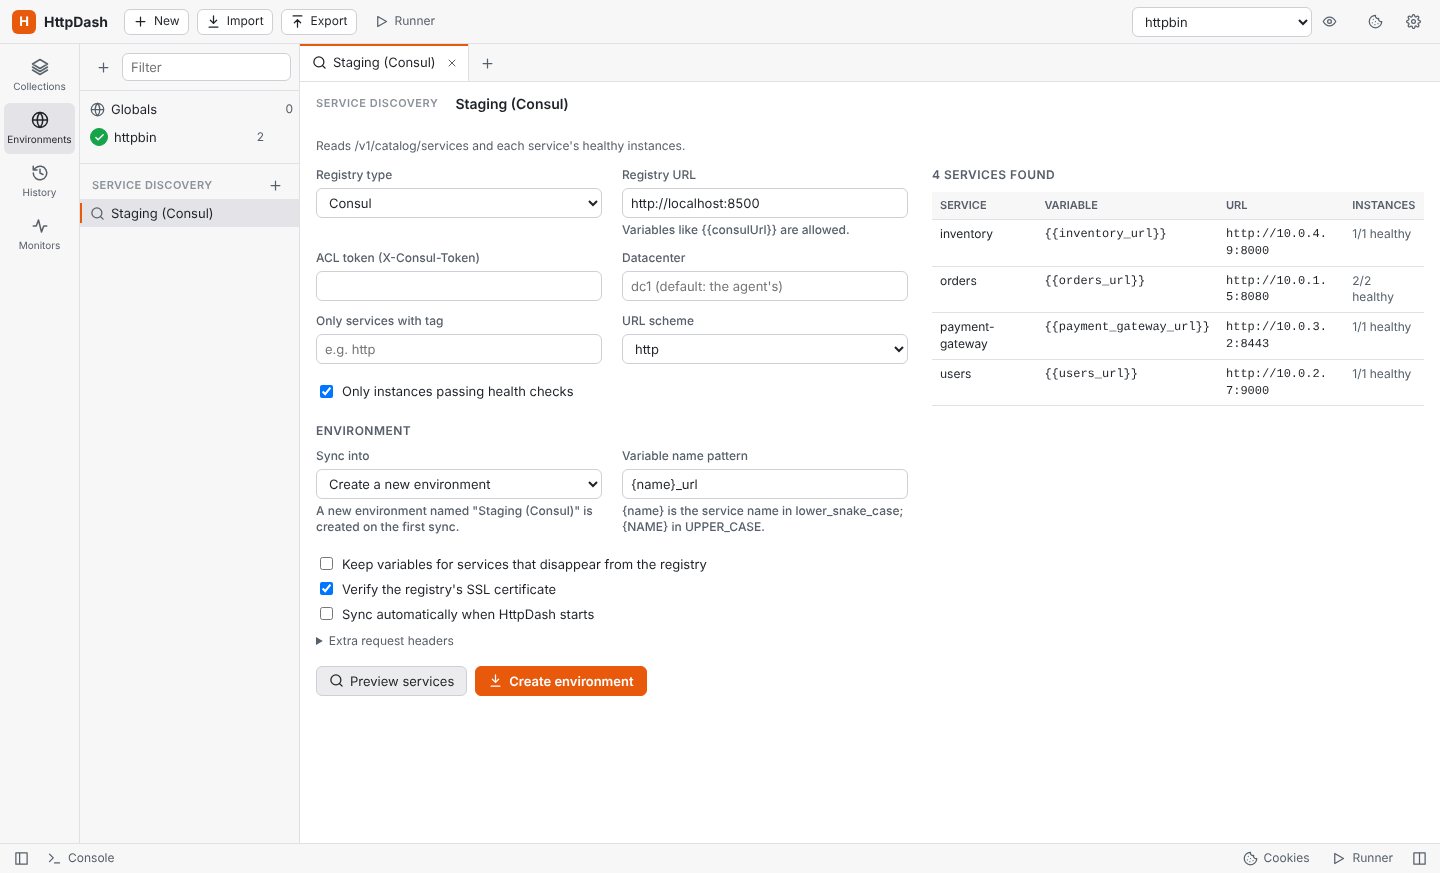
Task: Open the Monitors sidebar panel
Action: point(39,234)
